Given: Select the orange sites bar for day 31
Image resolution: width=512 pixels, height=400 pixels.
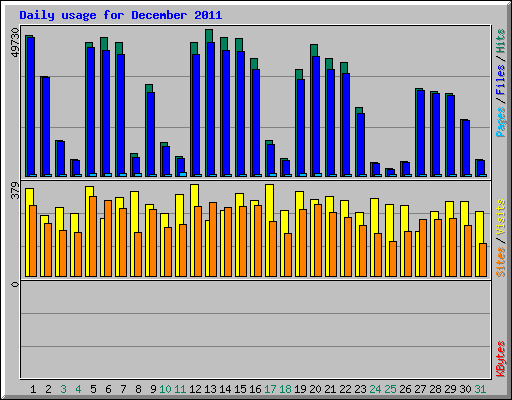Looking at the screenshot, I should [x=483, y=260].
